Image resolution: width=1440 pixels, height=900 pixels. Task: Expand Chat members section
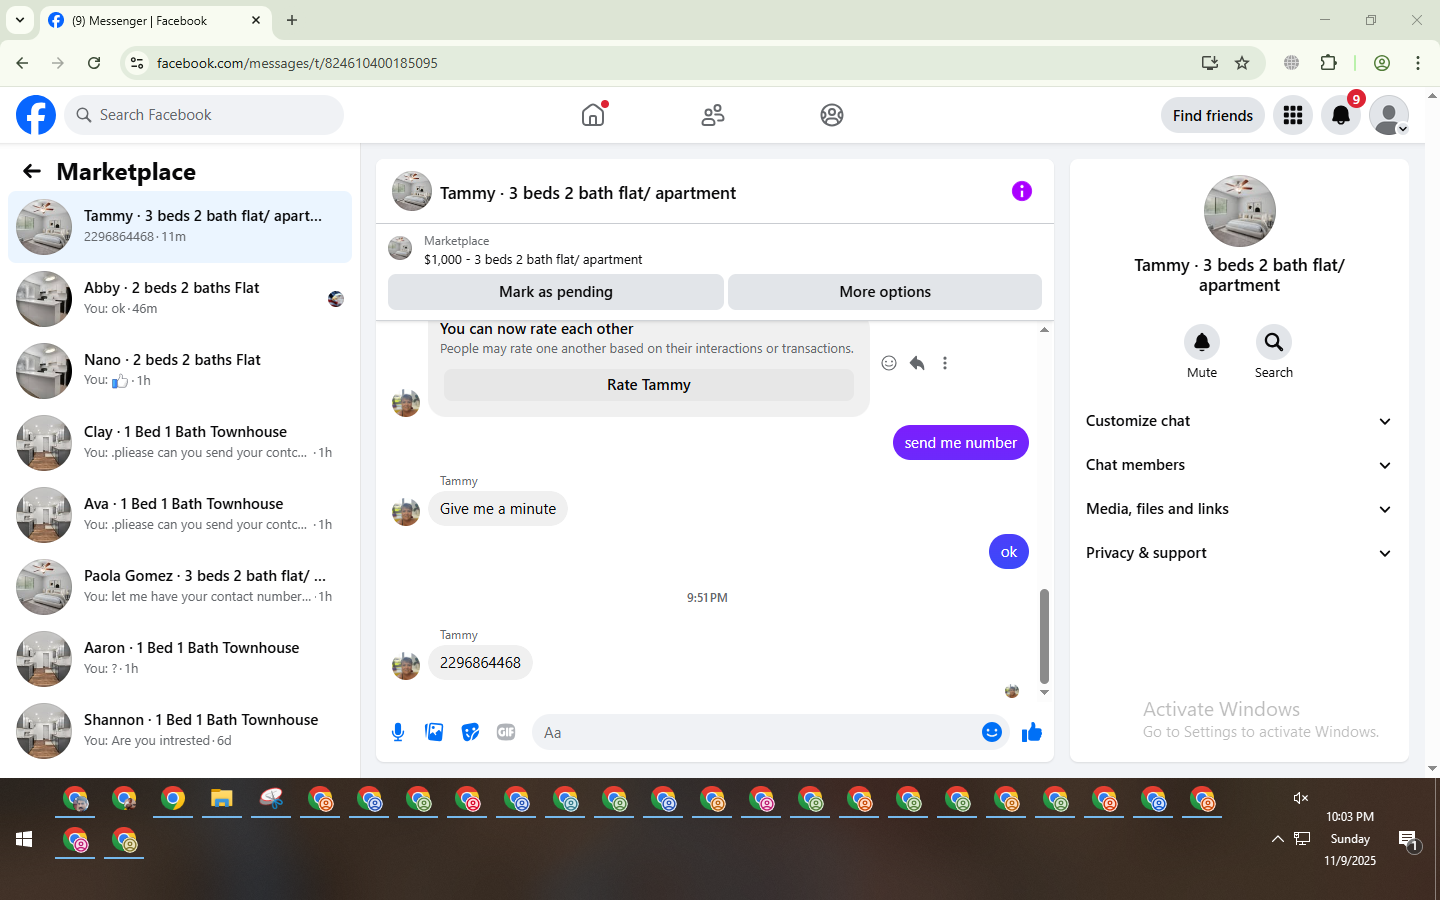click(1239, 465)
